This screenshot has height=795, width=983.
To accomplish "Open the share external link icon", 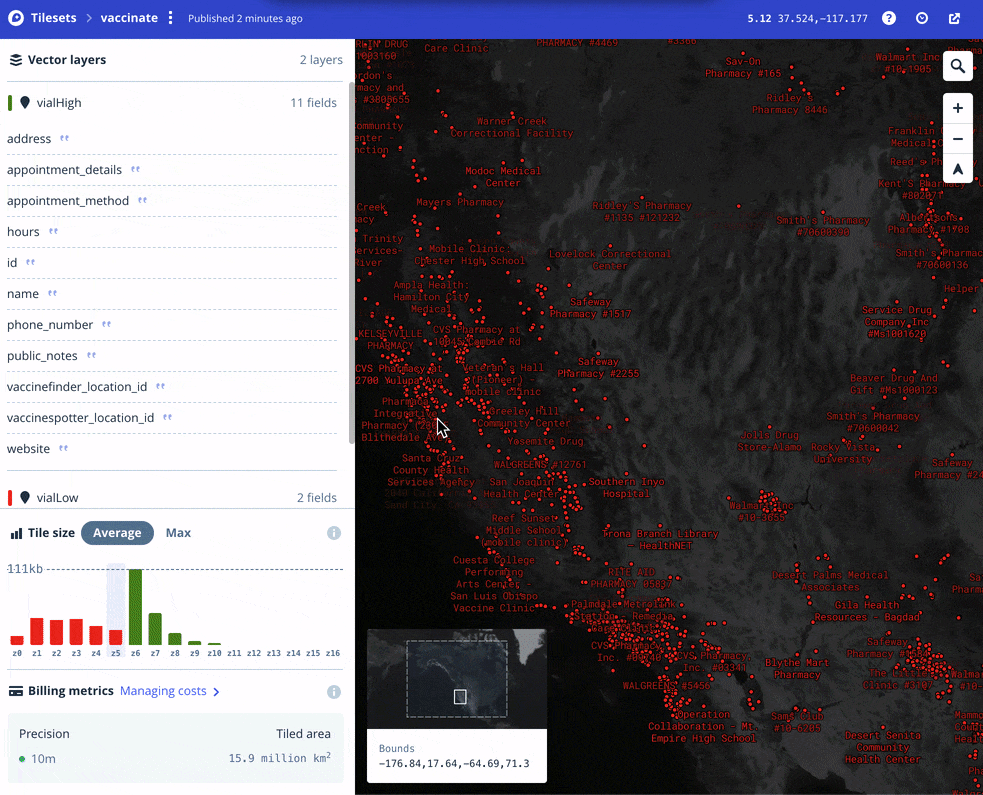I will (954, 18).
